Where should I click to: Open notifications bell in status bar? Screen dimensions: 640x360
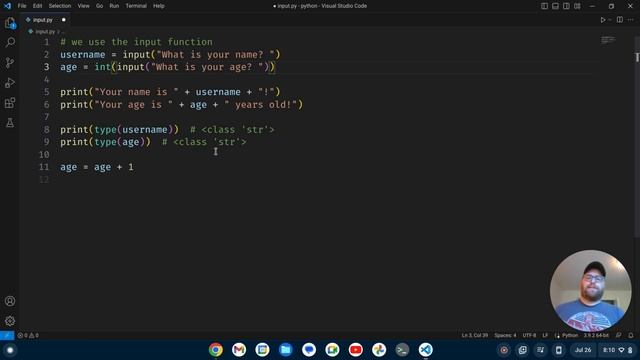(631, 335)
